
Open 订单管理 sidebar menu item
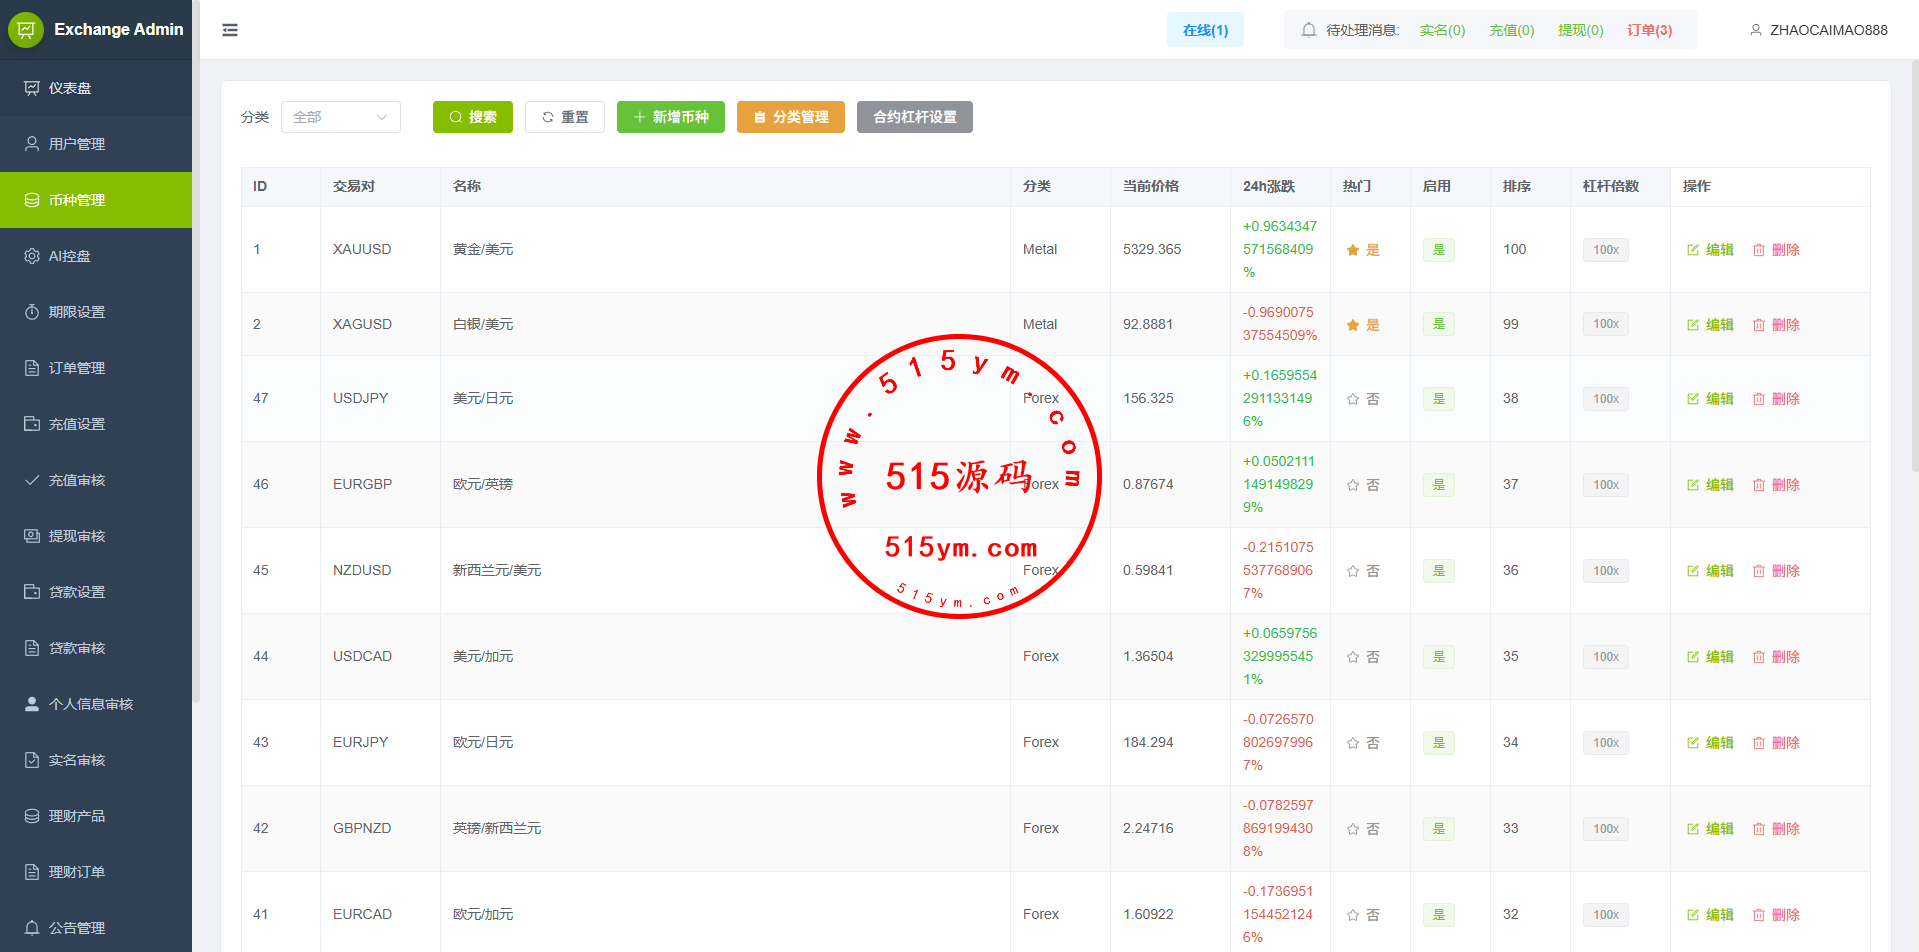point(77,368)
